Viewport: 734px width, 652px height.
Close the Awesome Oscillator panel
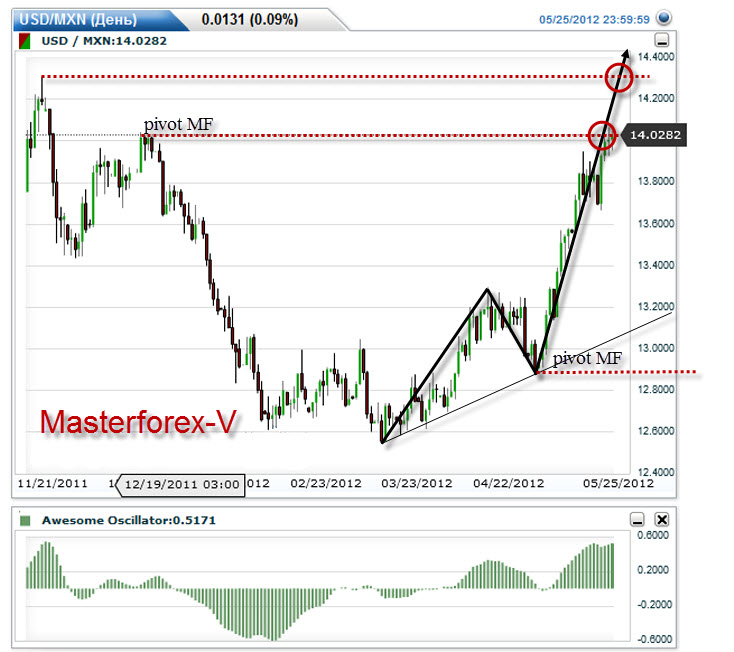[x=661, y=520]
